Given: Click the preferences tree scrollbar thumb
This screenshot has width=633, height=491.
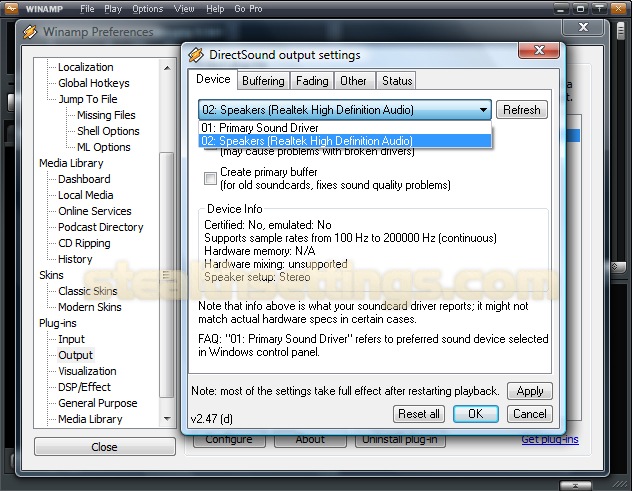Looking at the screenshot, I should coord(166,275).
